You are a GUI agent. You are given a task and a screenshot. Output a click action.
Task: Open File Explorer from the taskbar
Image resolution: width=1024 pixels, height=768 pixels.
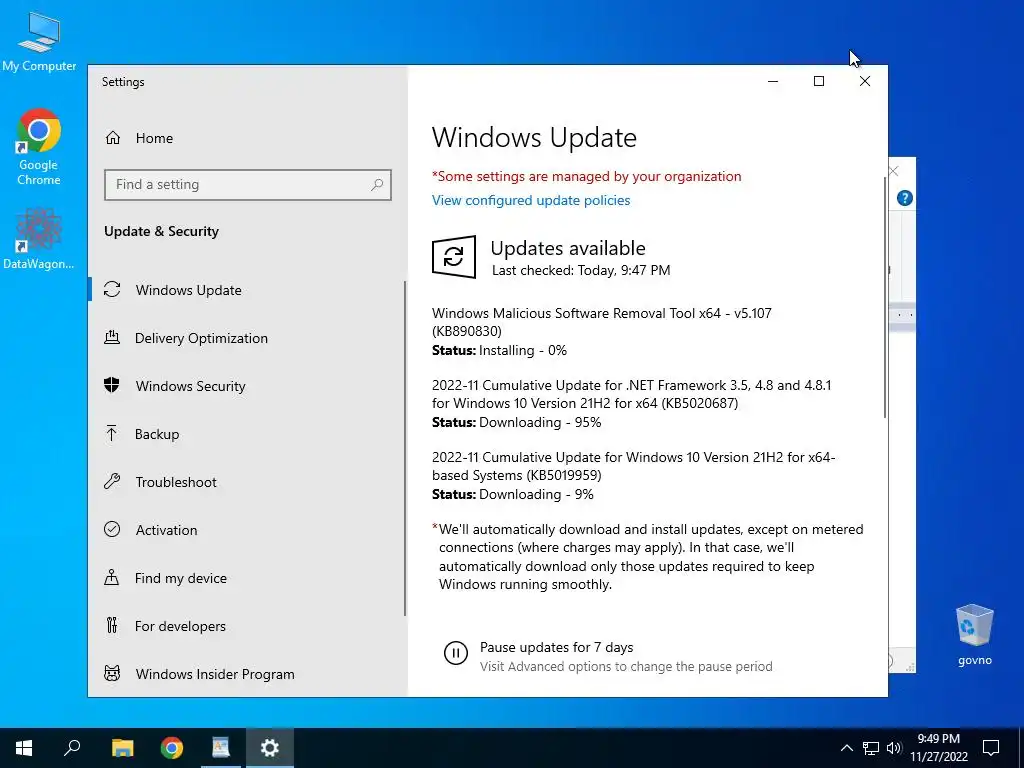pos(122,748)
